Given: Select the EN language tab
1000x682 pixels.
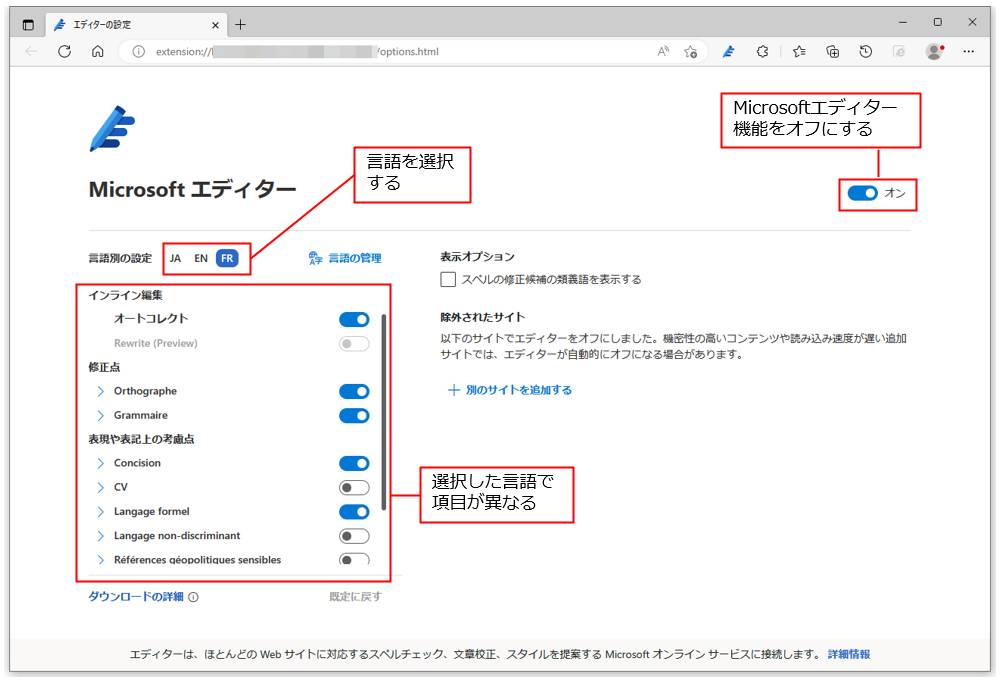Looking at the screenshot, I should (201, 258).
